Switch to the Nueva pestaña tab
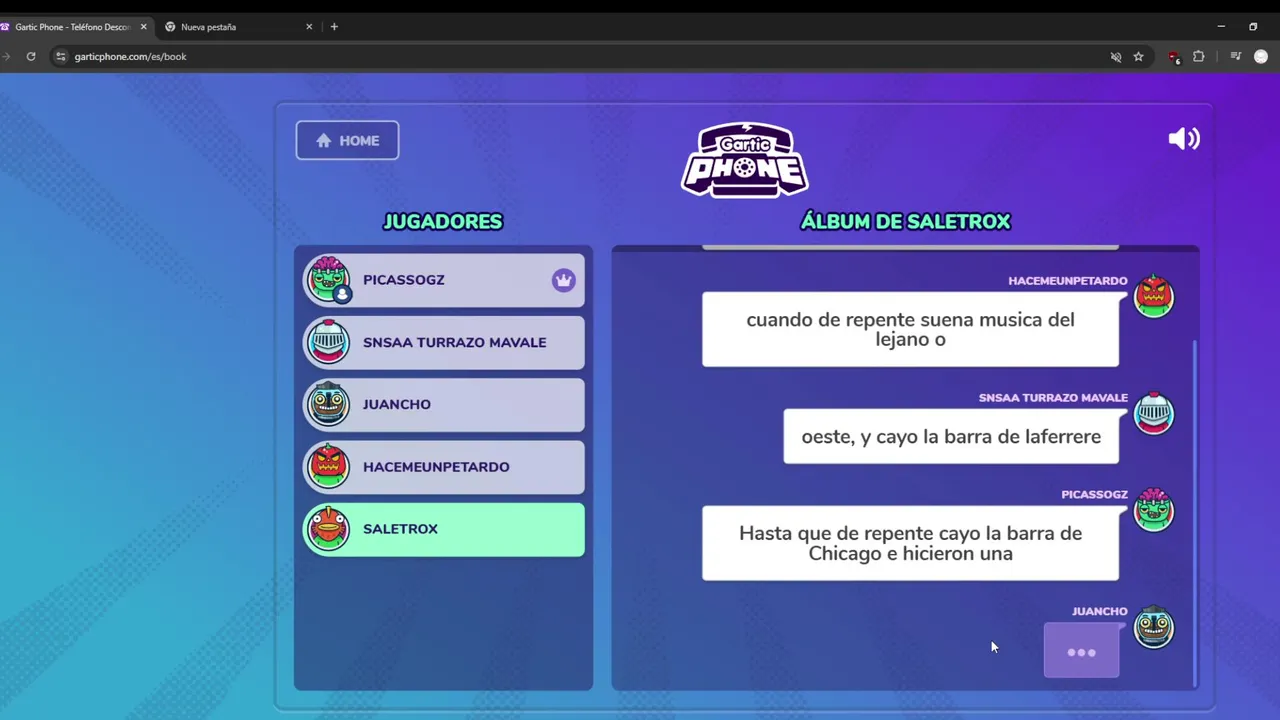1280x720 pixels. [x=240, y=27]
